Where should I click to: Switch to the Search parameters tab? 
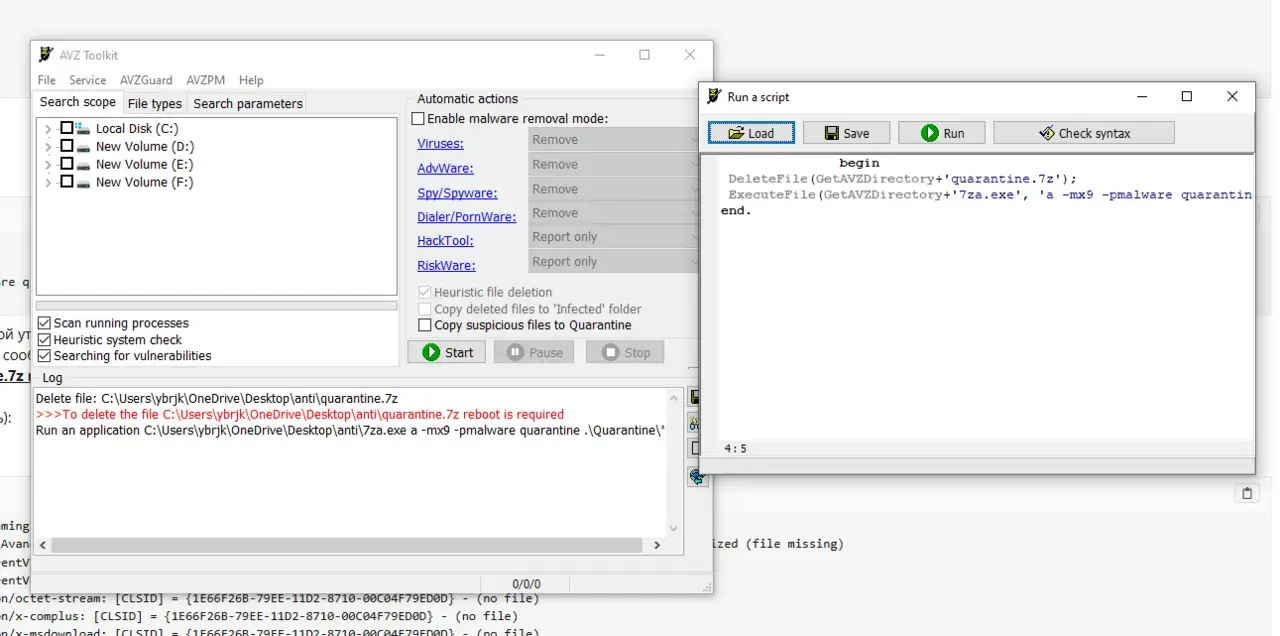248,104
